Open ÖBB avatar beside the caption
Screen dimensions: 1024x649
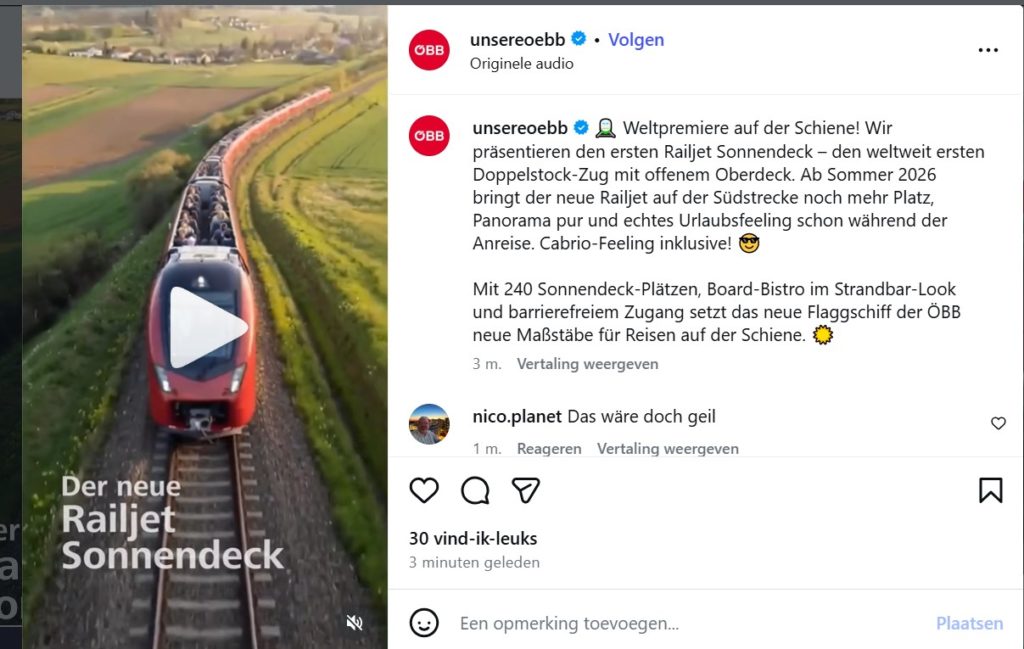tap(429, 136)
